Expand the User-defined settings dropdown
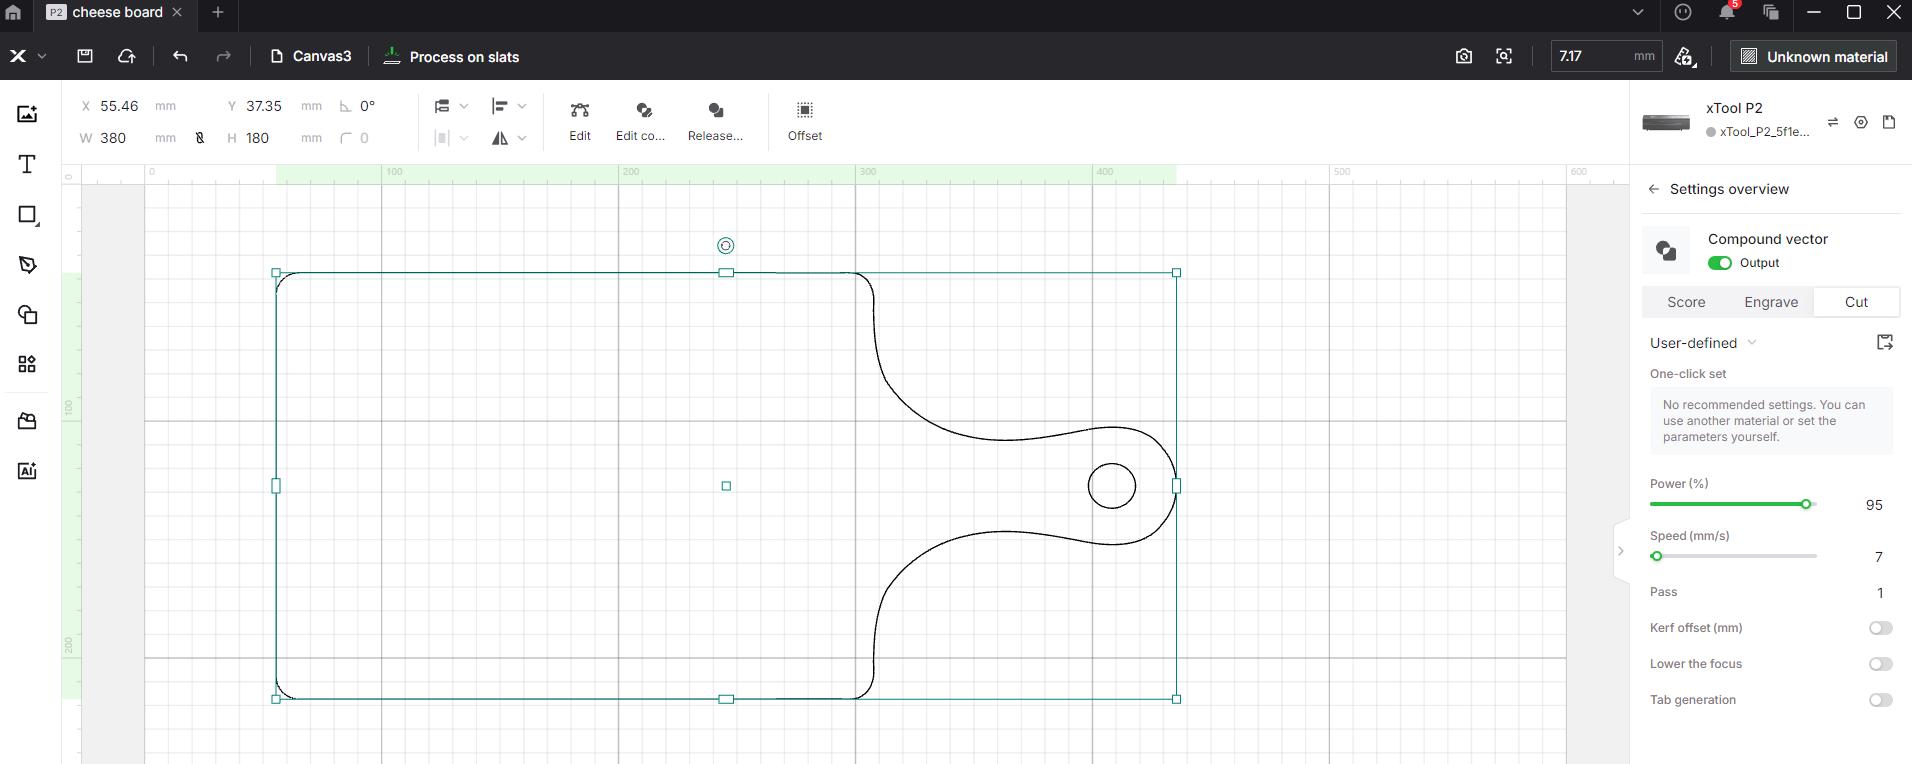The image size is (1912, 764). click(x=1703, y=343)
